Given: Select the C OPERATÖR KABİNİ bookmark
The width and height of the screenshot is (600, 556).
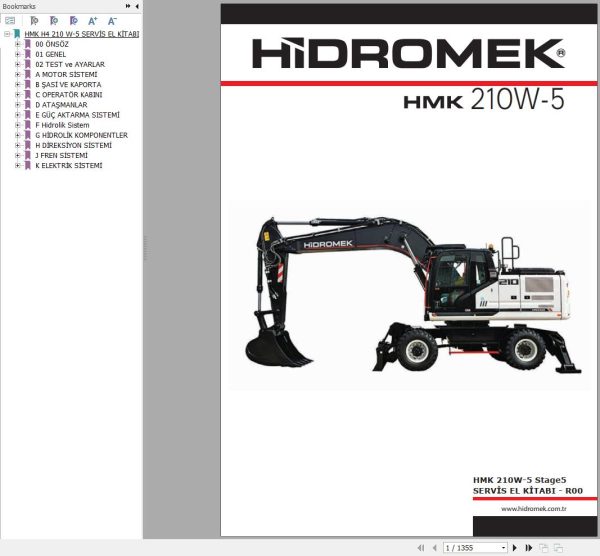Looking at the screenshot, I should tap(69, 95).
